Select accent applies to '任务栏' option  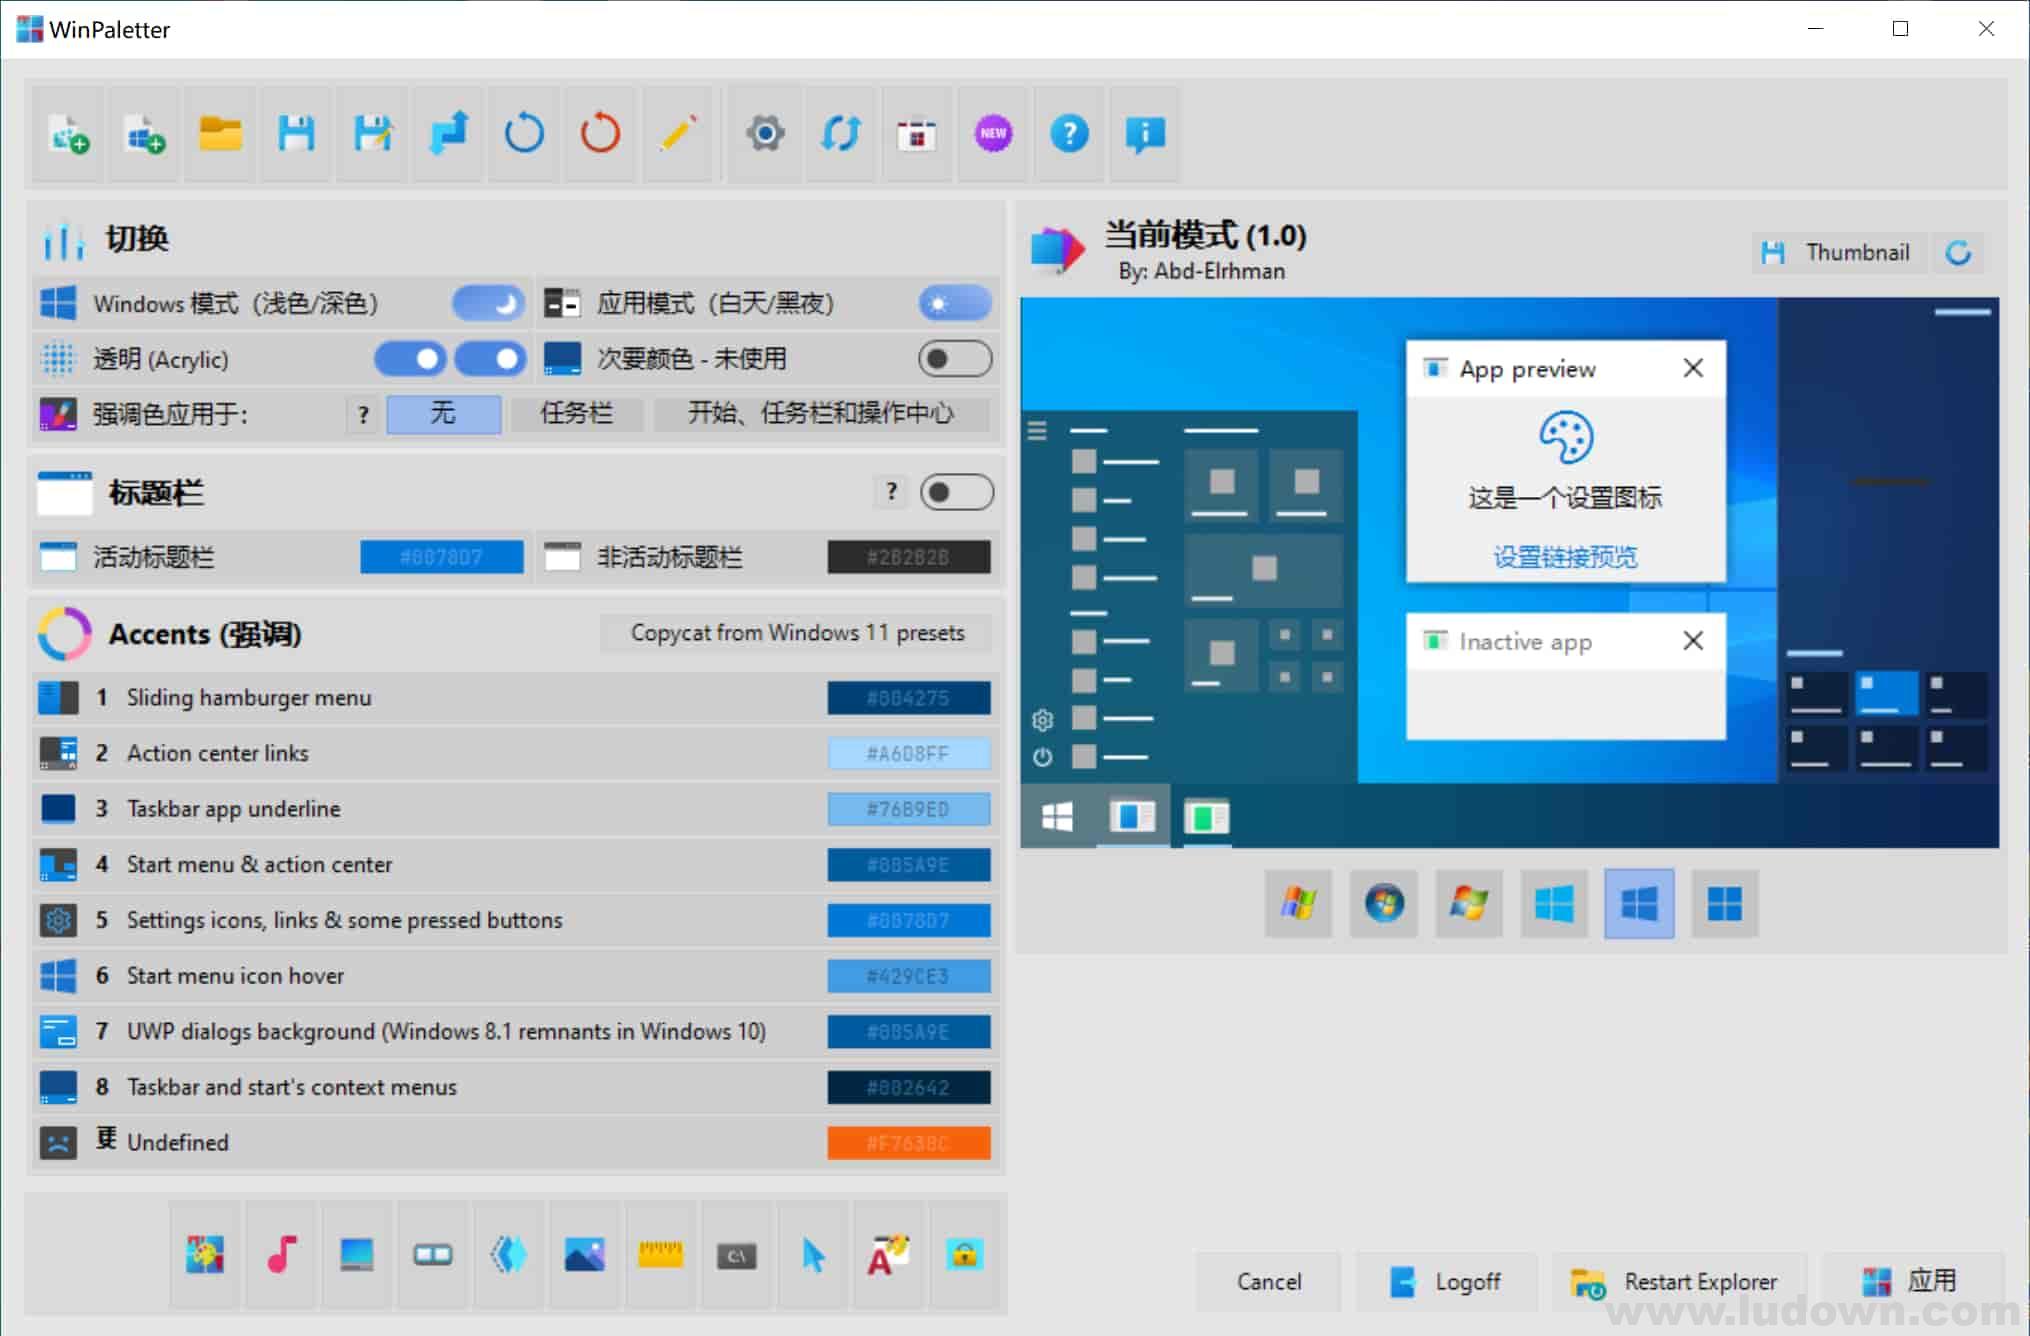tap(577, 413)
